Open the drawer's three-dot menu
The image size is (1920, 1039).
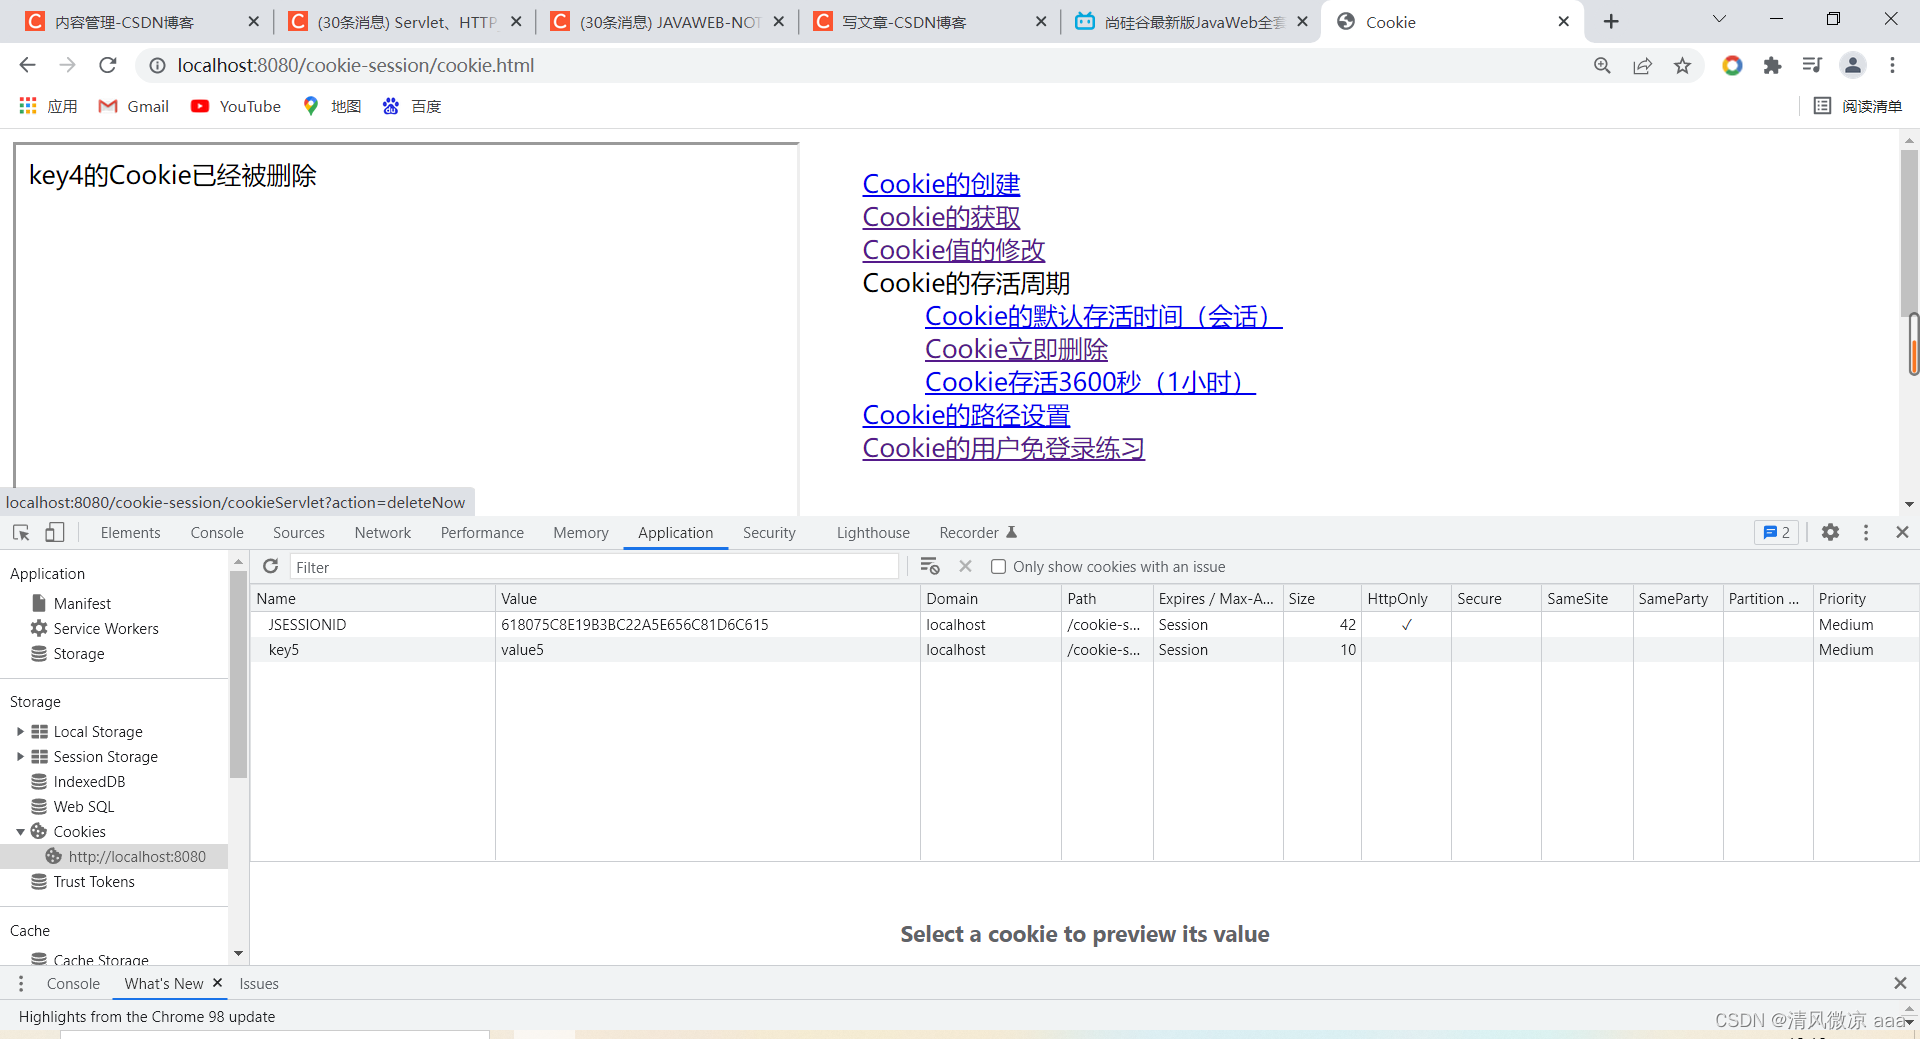(21, 984)
